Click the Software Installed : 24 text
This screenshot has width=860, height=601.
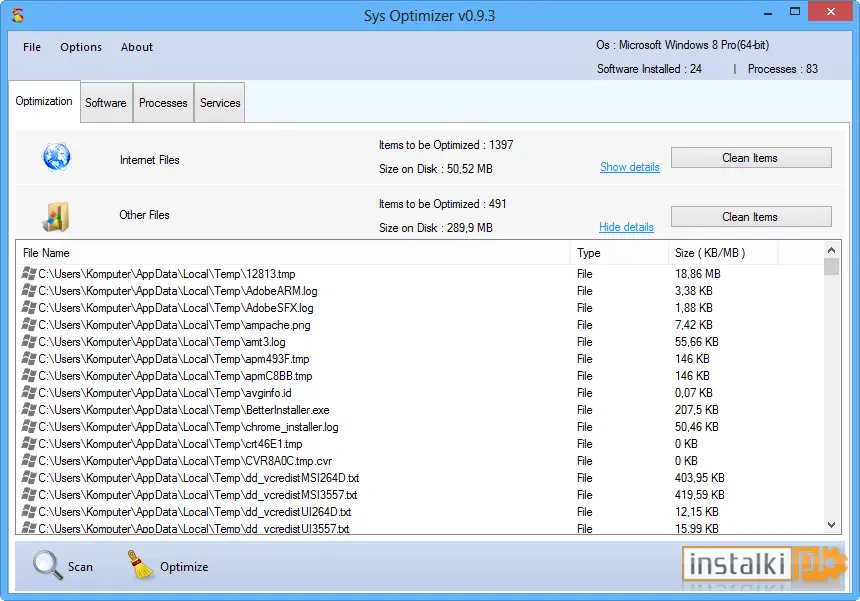point(649,69)
